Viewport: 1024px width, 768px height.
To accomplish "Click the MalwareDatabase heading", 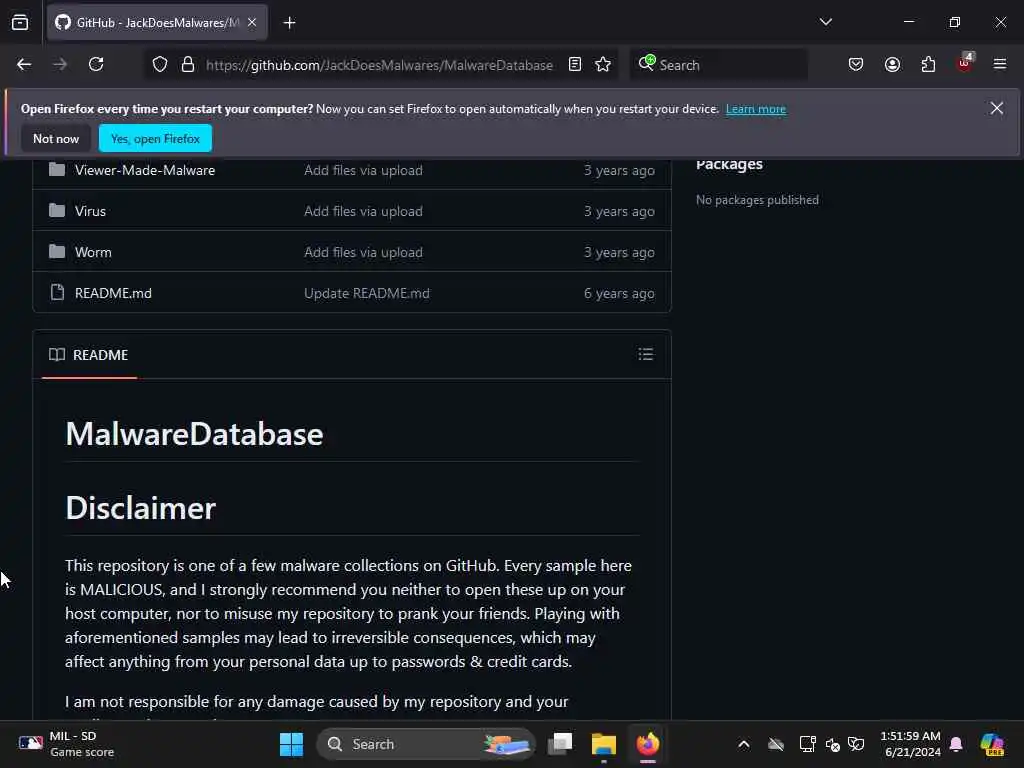I will [x=194, y=434].
